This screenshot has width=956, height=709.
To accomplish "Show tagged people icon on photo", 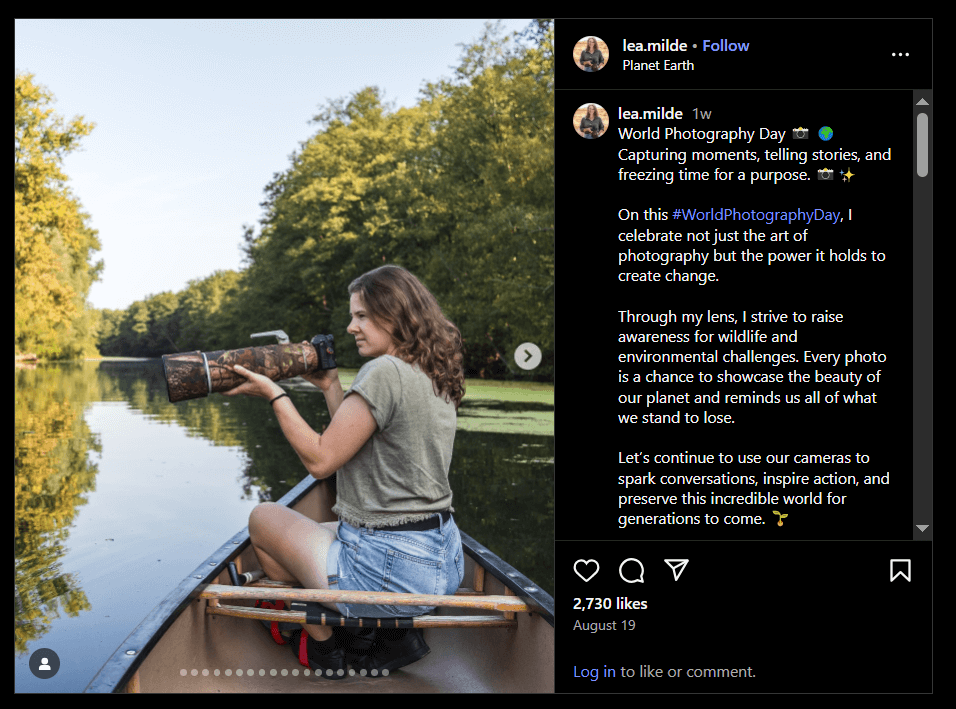I will (44, 663).
